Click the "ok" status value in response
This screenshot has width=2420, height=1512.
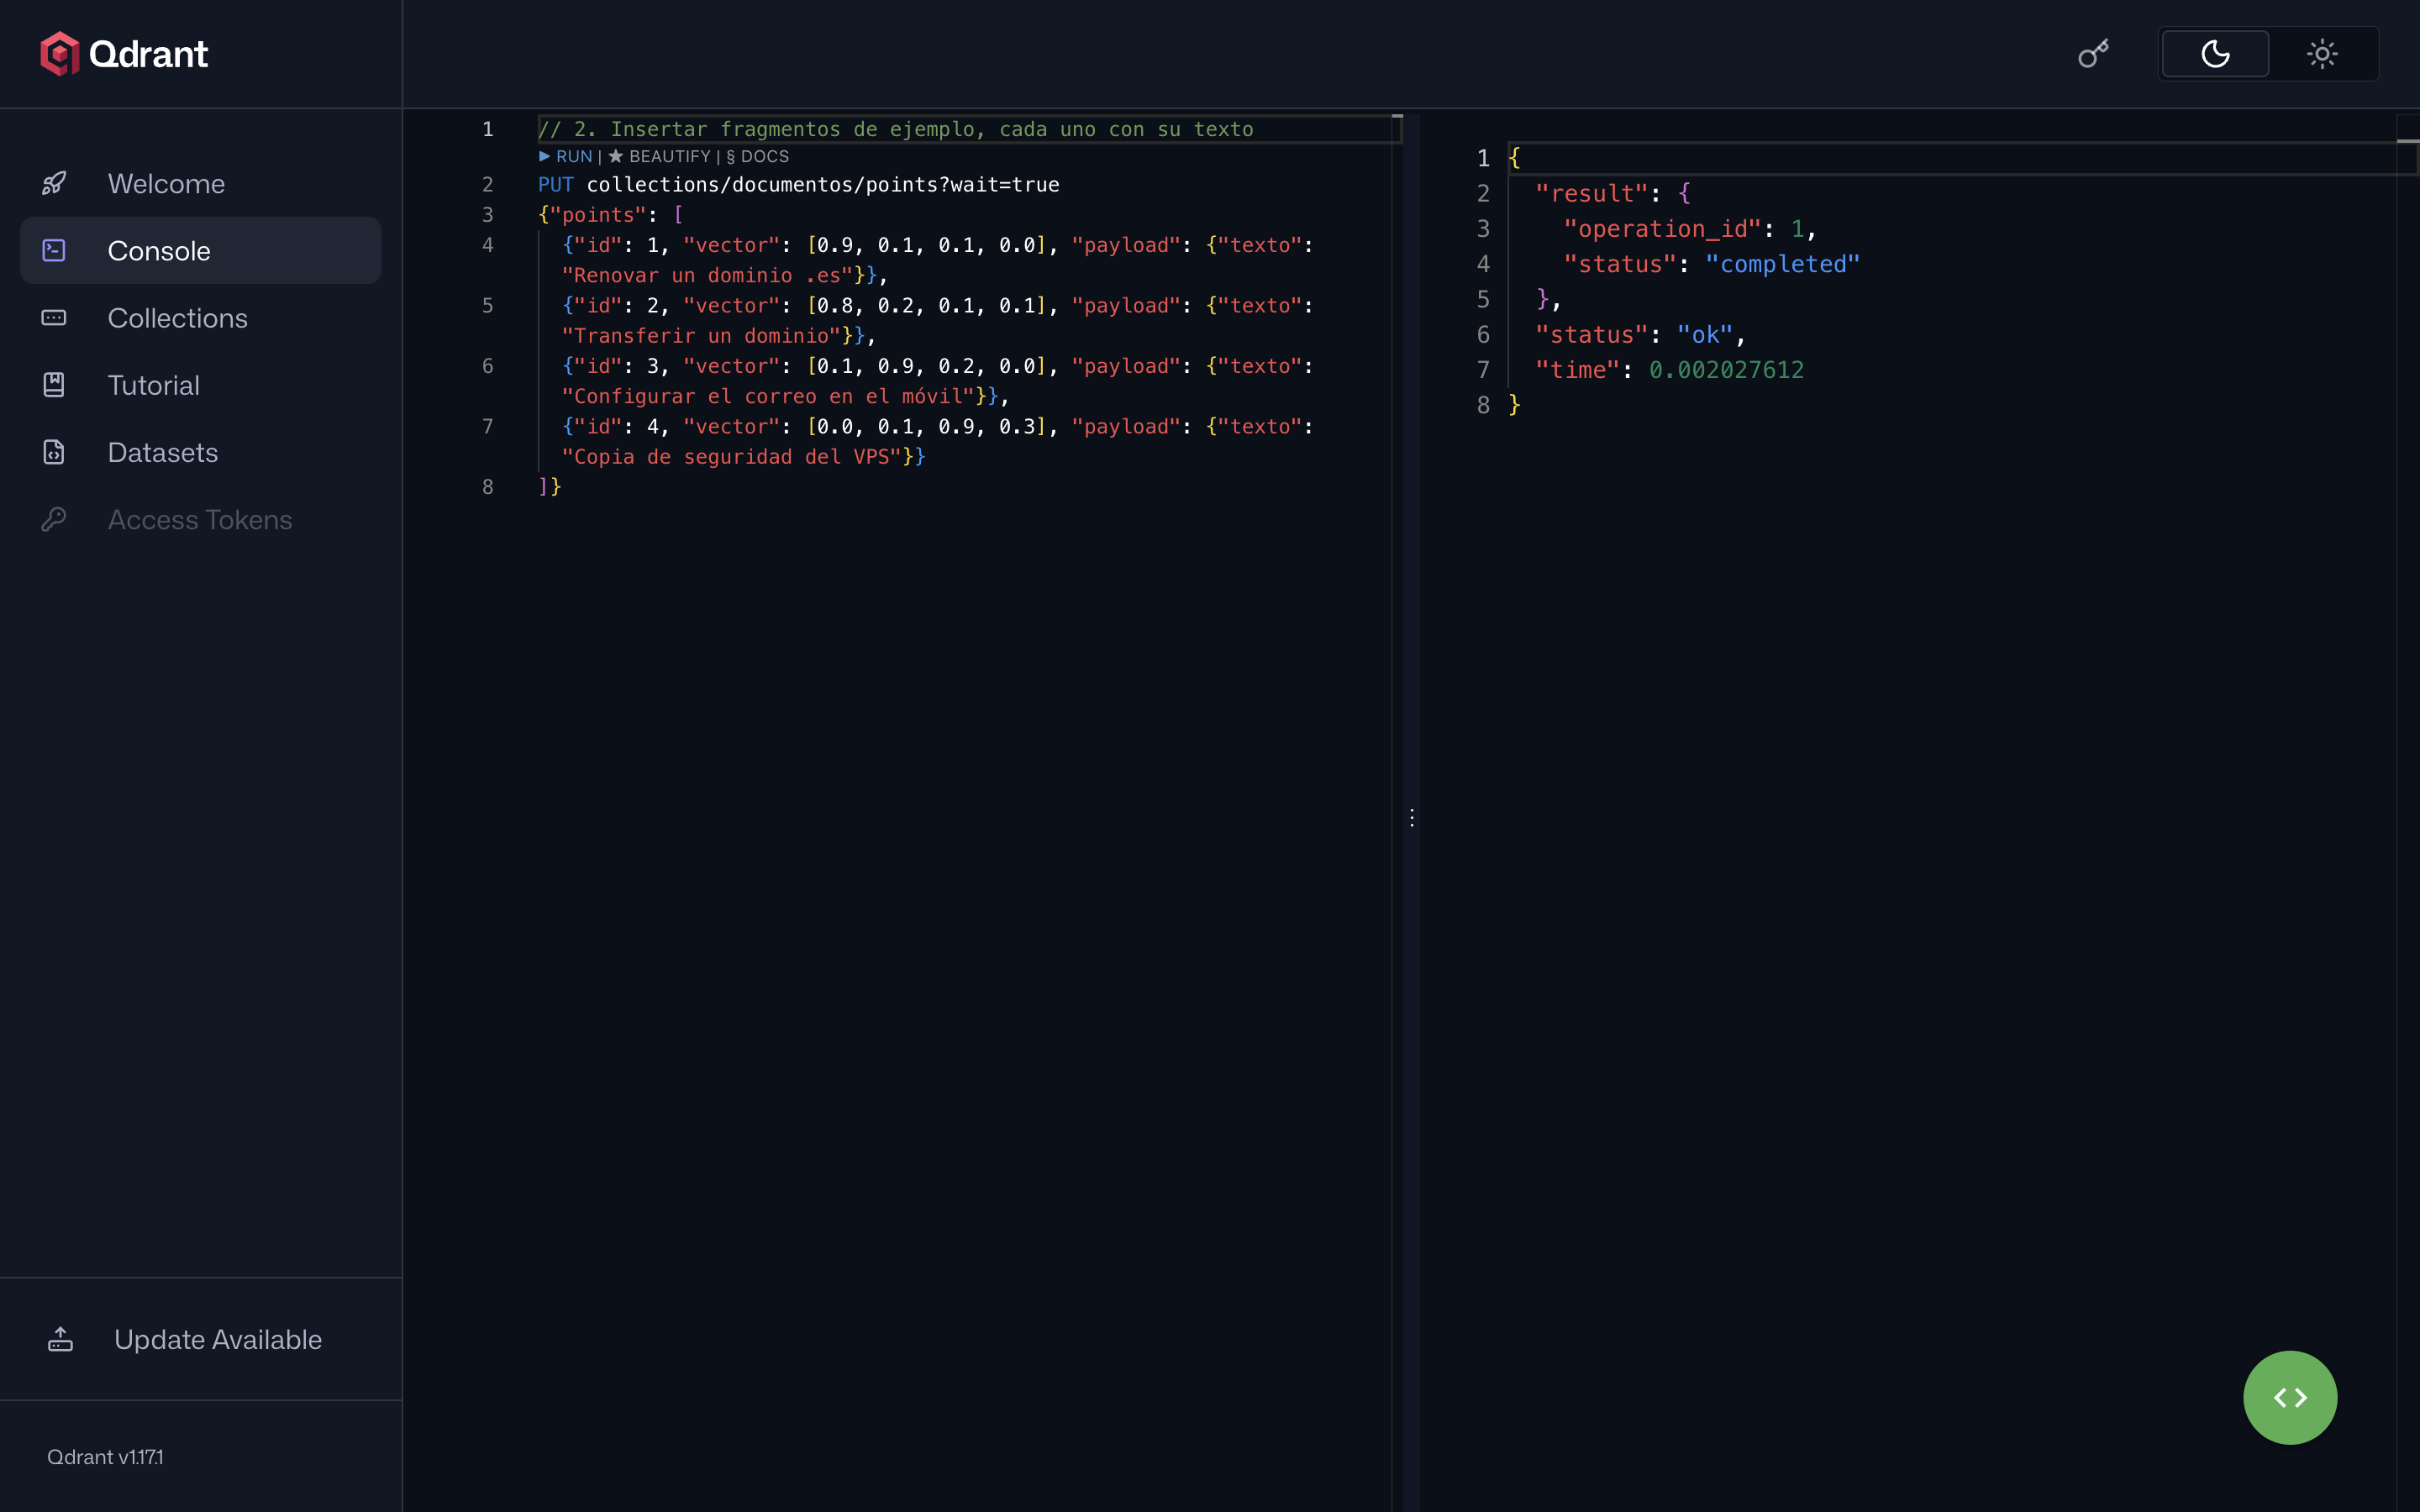[x=1705, y=335]
